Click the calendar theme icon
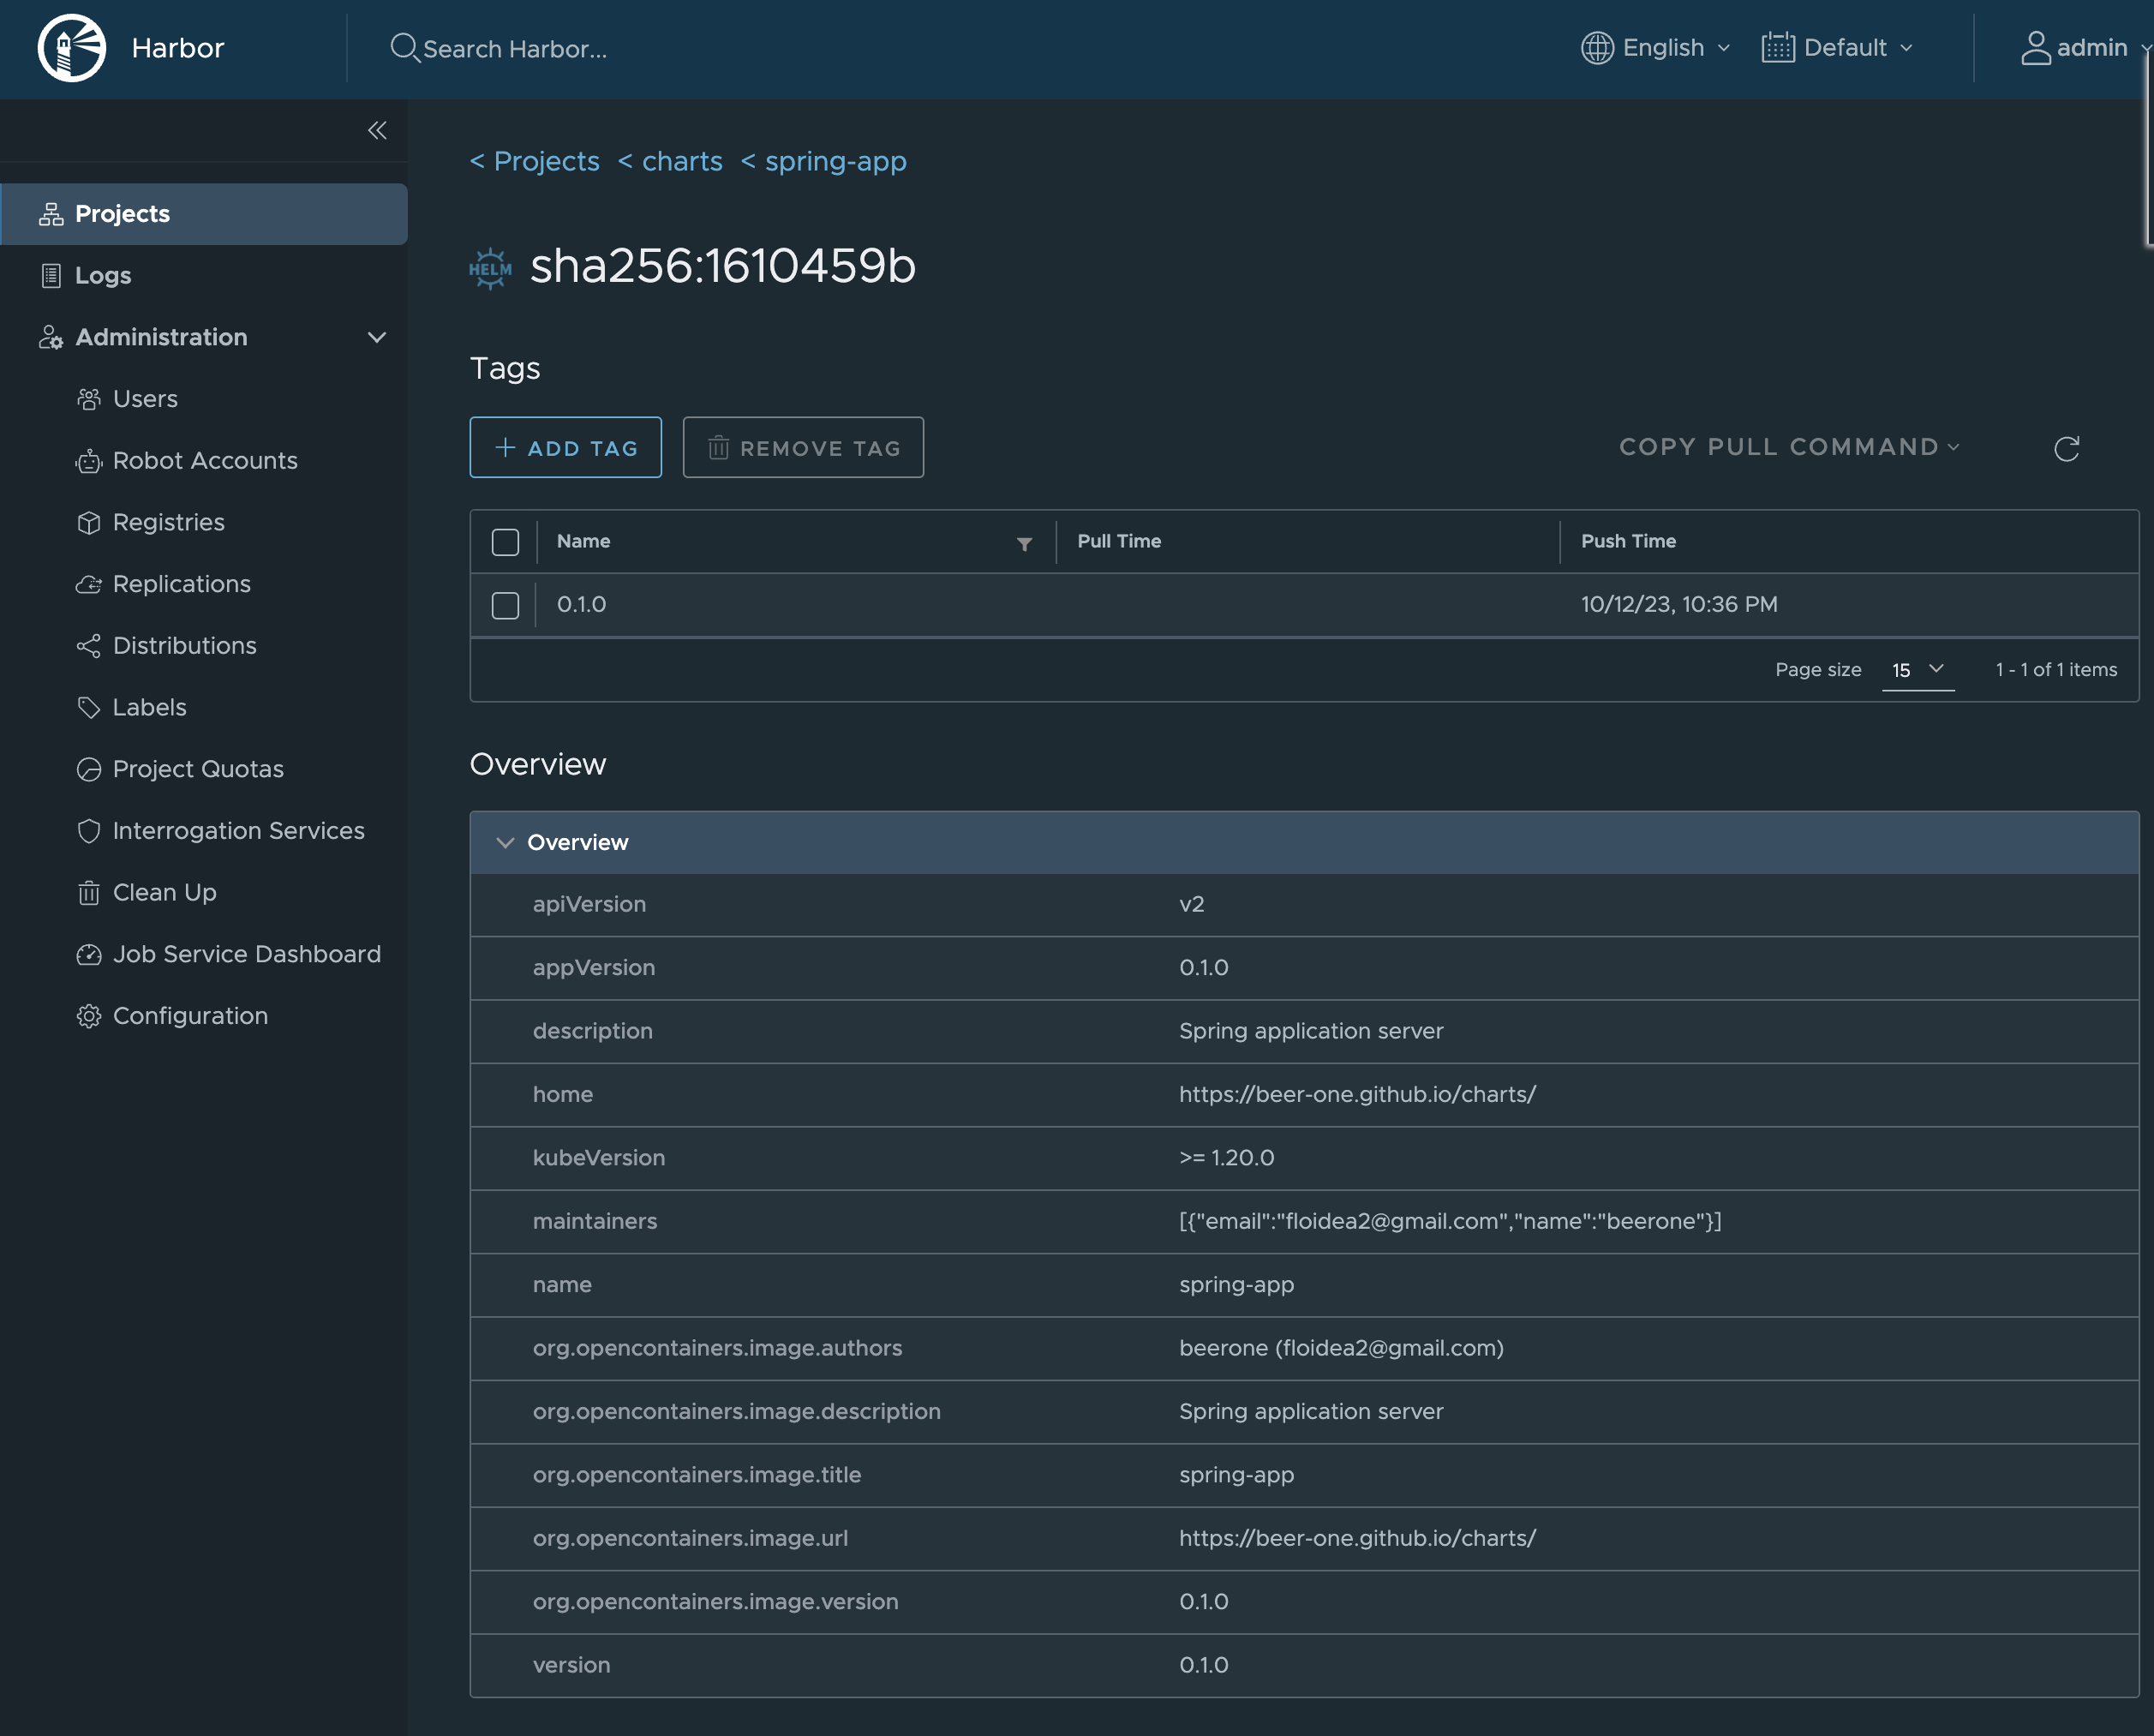Image resolution: width=2154 pixels, height=1736 pixels. [1778, 48]
